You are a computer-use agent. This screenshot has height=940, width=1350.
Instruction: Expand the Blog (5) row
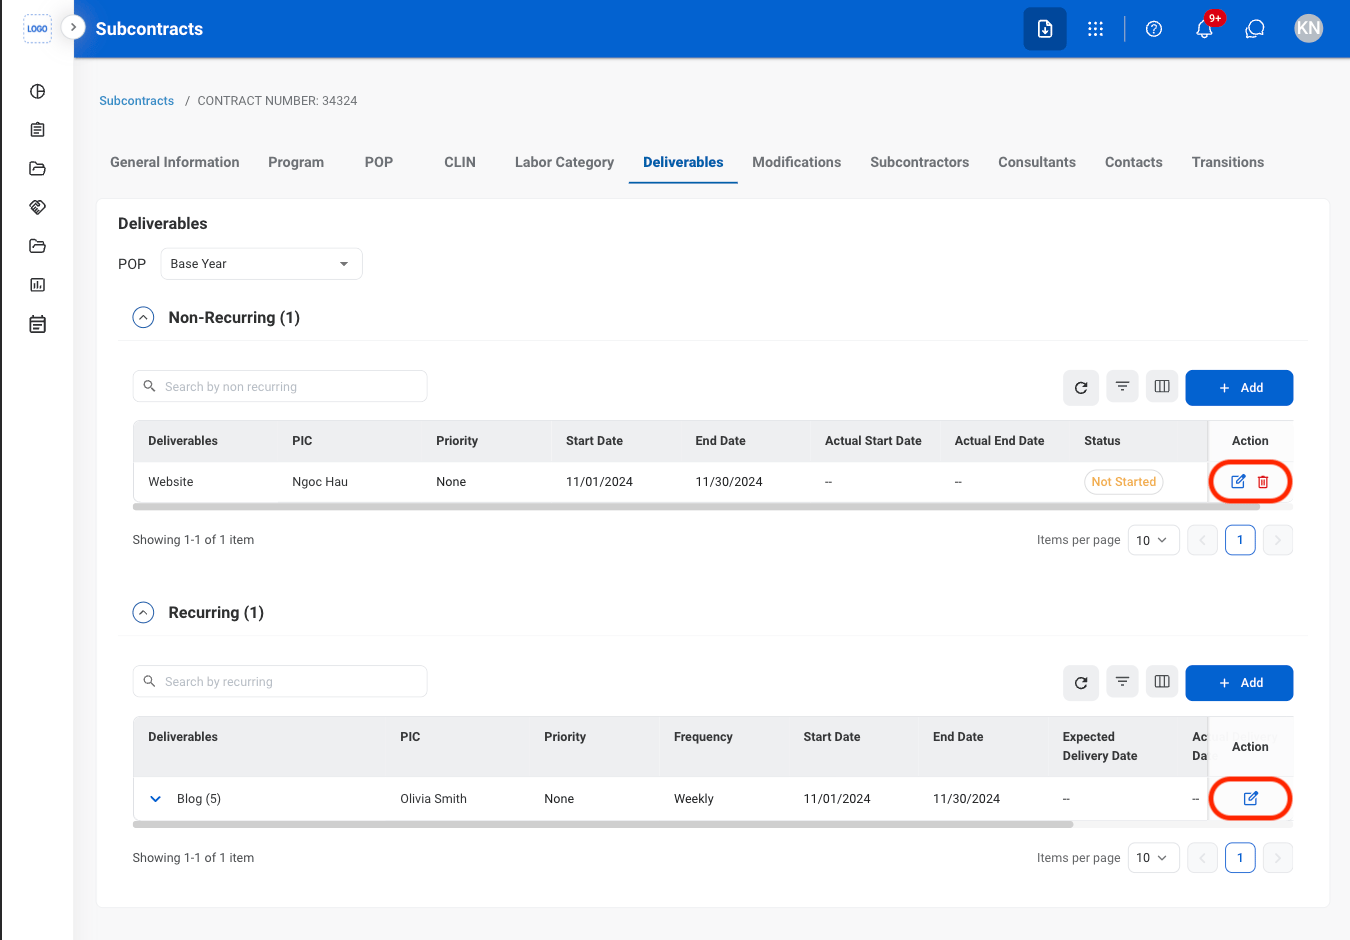155,799
